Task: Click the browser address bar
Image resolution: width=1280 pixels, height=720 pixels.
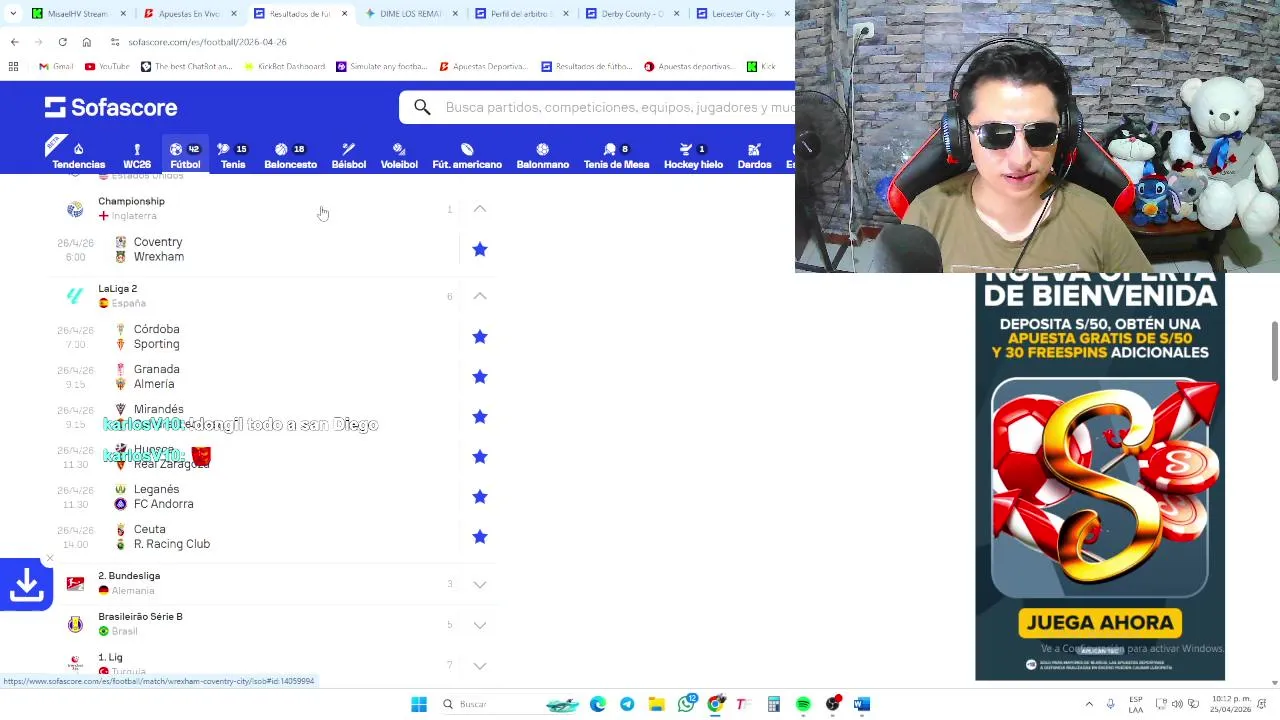Action: coord(450,42)
